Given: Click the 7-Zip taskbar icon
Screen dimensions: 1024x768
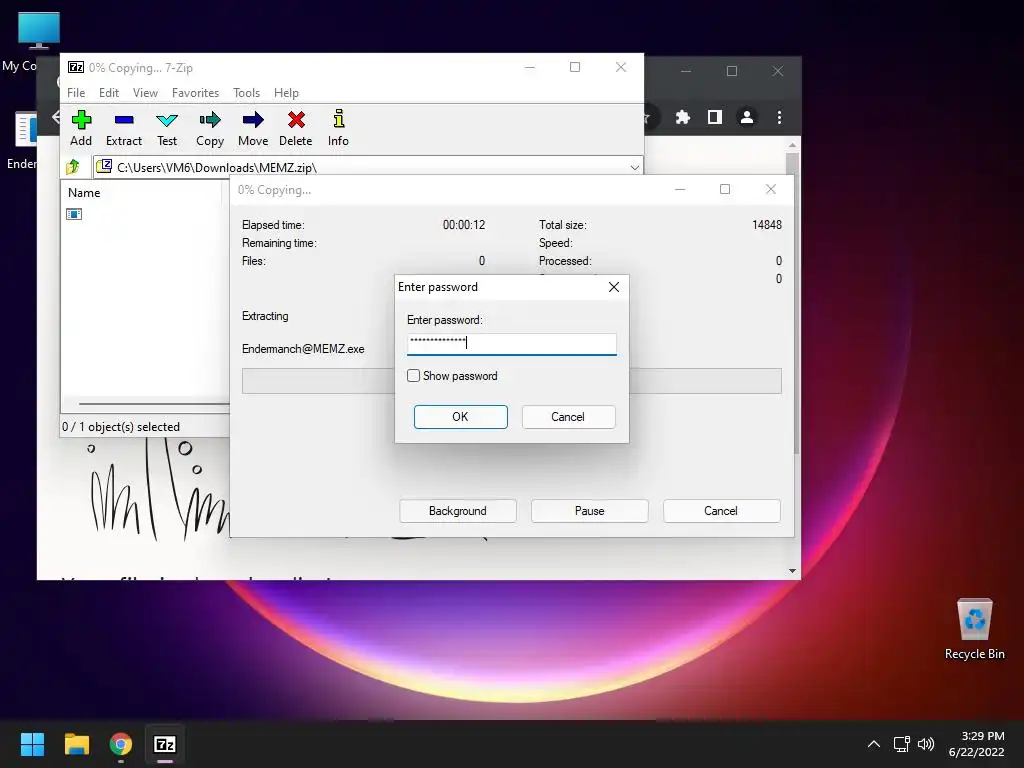Looking at the screenshot, I should click(165, 744).
